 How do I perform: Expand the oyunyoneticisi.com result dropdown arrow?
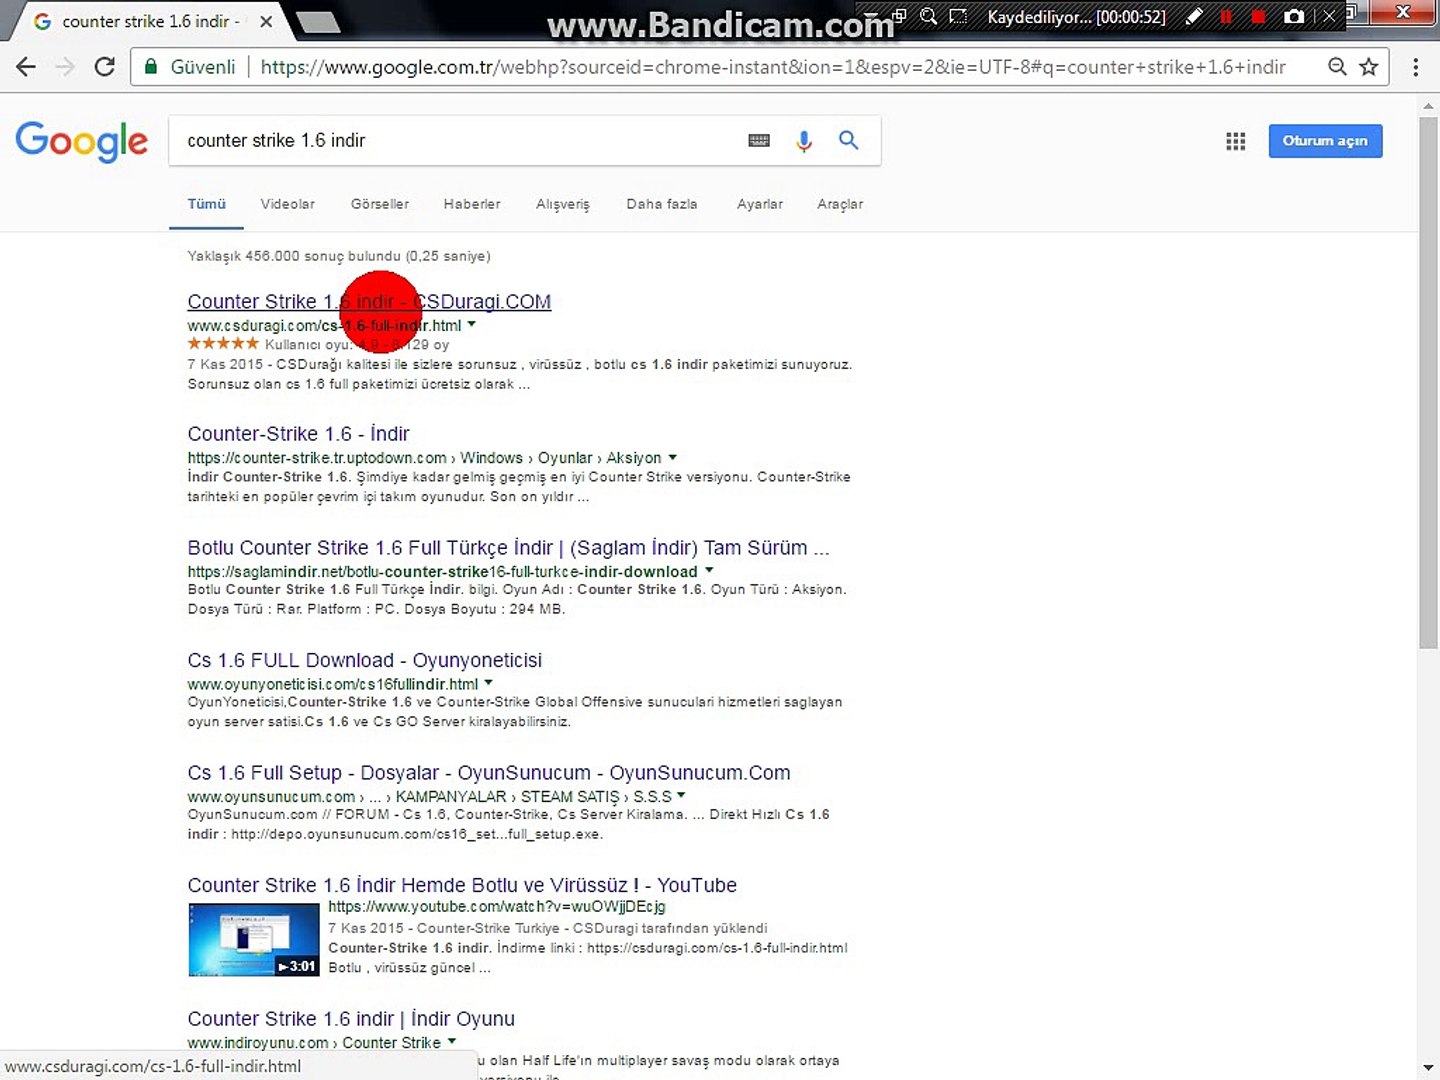(489, 683)
